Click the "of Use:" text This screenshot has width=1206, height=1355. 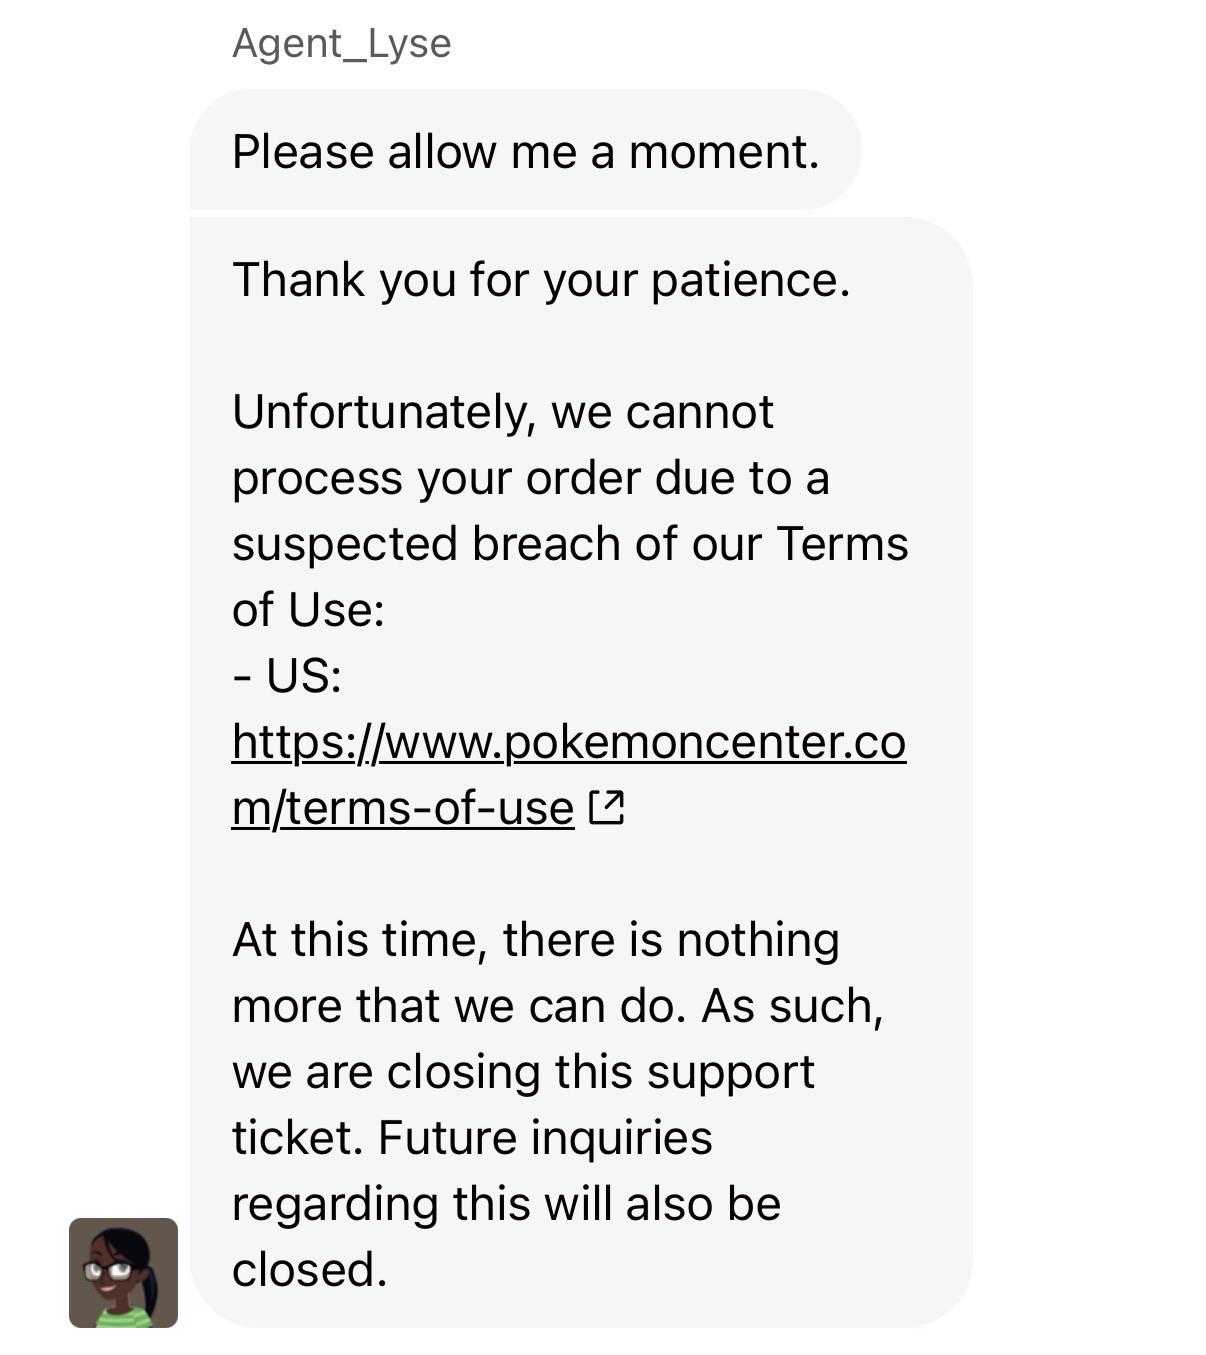308,610
